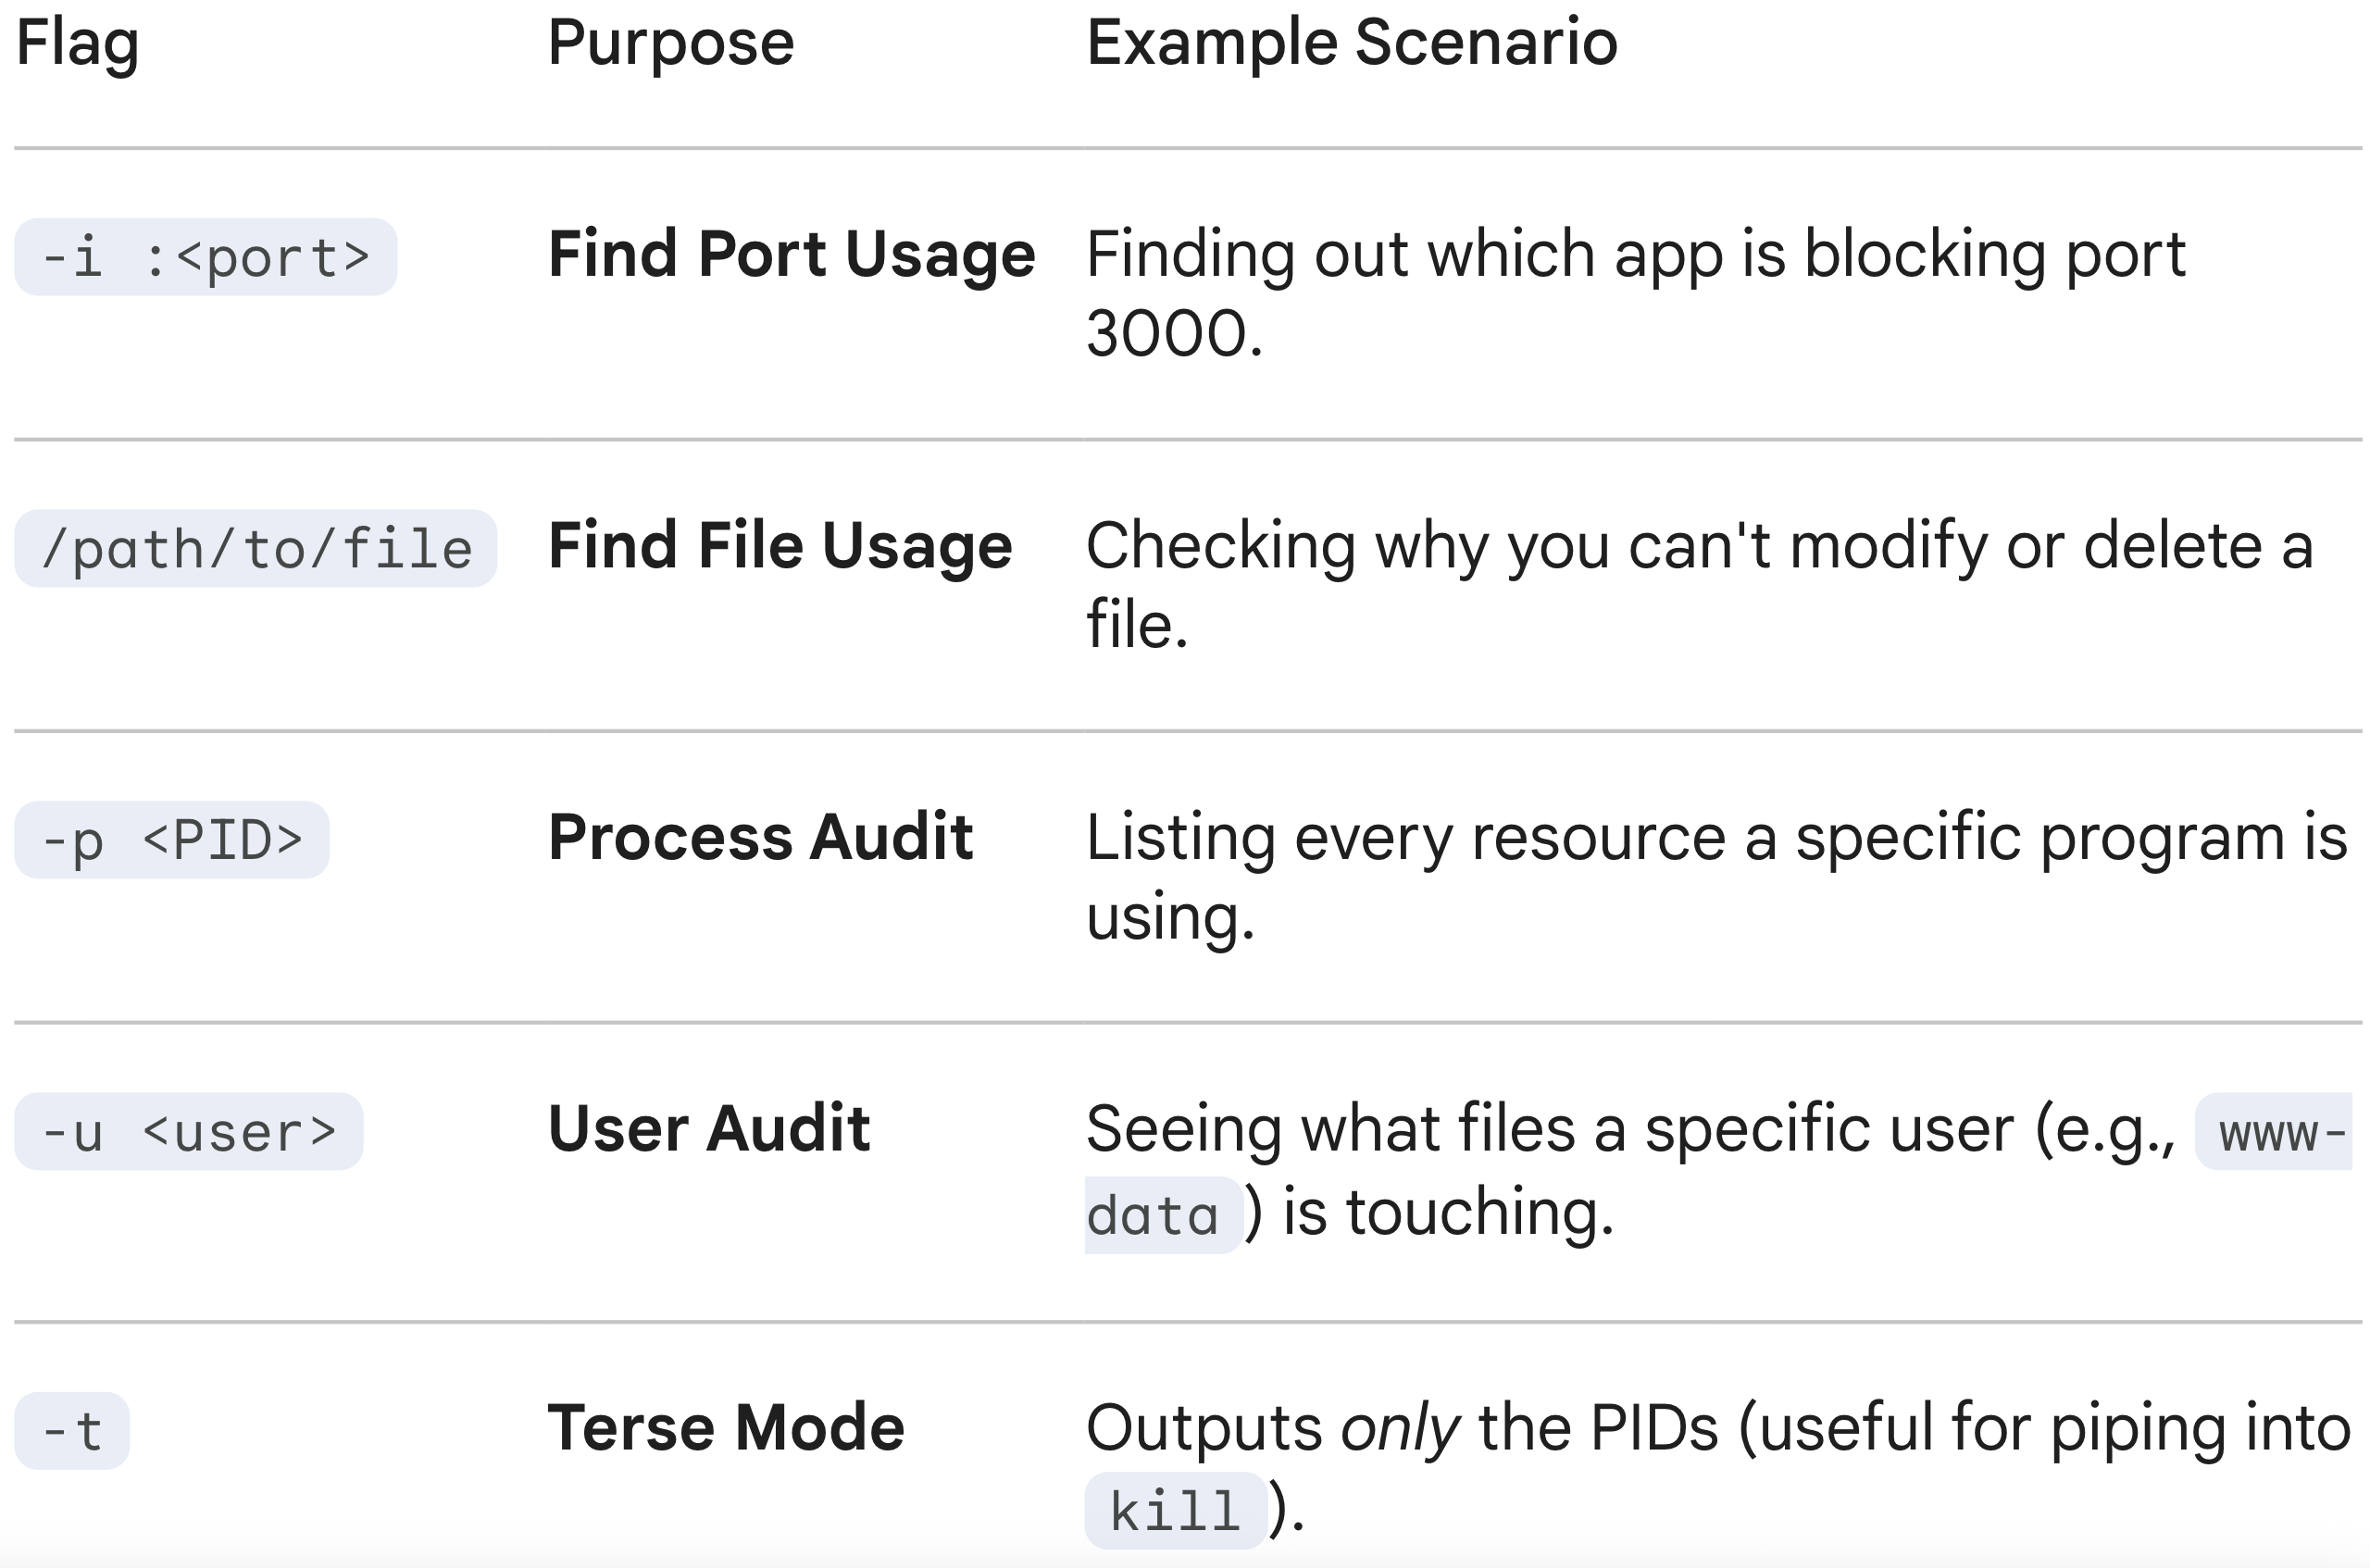The width and height of the screenshot is (2370, 1568).
Task: Click the blocking port 3000 description
Action: point(1635,255)
